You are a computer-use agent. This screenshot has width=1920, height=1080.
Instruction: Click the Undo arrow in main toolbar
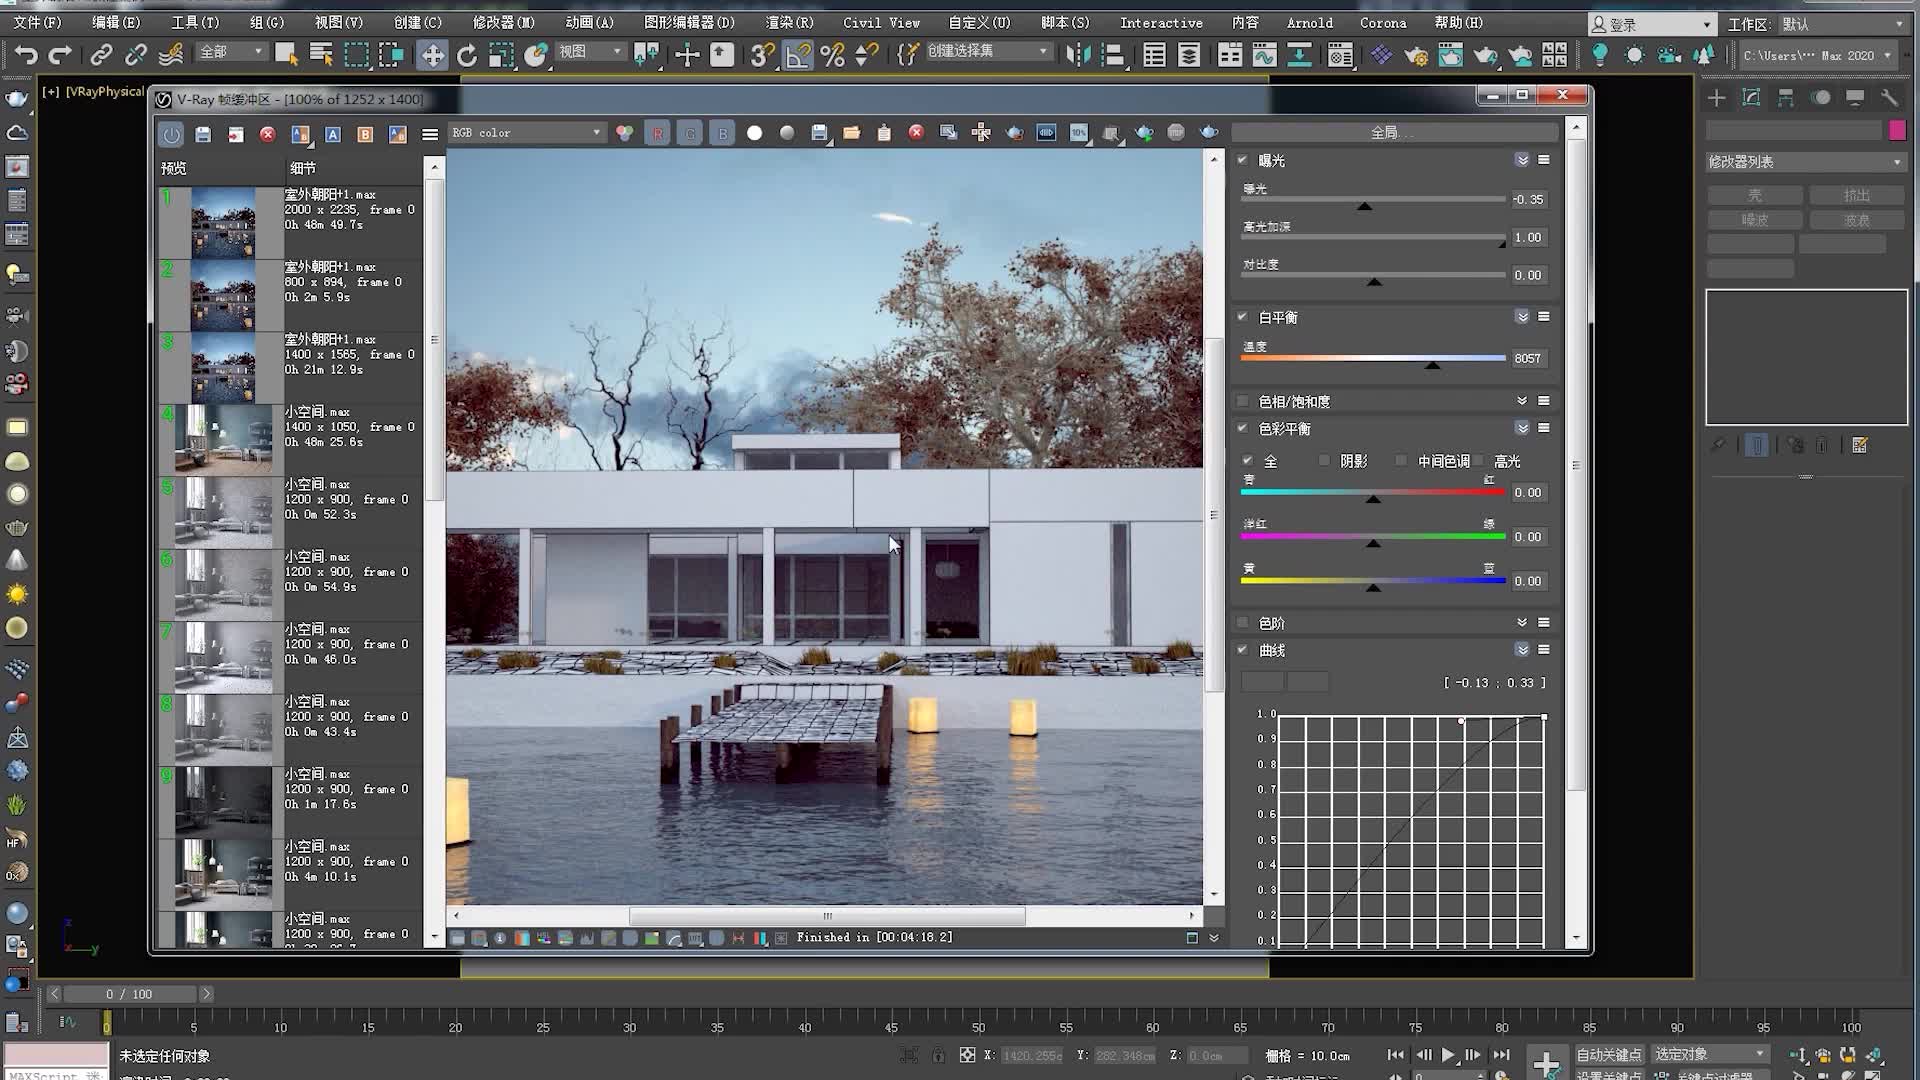point(27,55)
